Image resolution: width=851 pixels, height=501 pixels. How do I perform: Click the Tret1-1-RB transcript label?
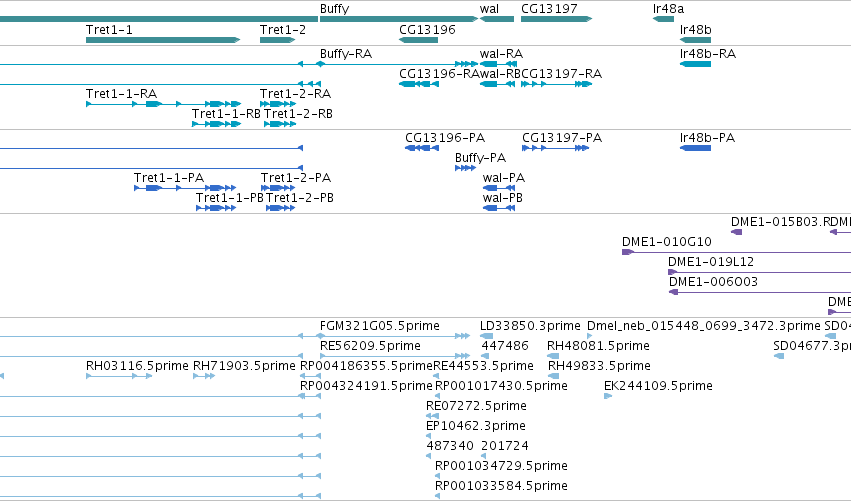pos(226,114)
